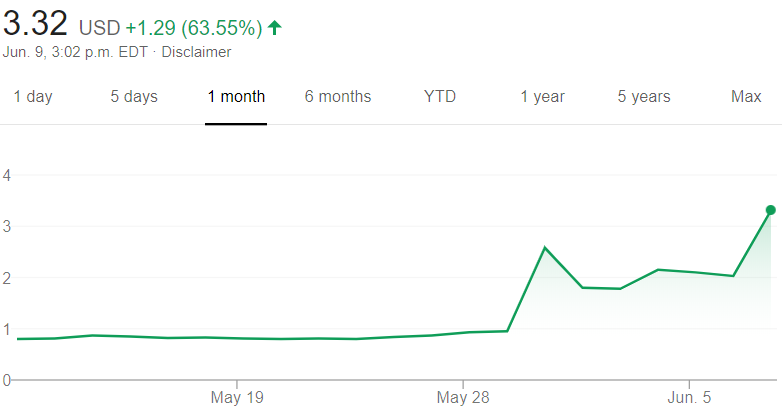
Task: Show the 6 months chart range
Action: (338, 96)
